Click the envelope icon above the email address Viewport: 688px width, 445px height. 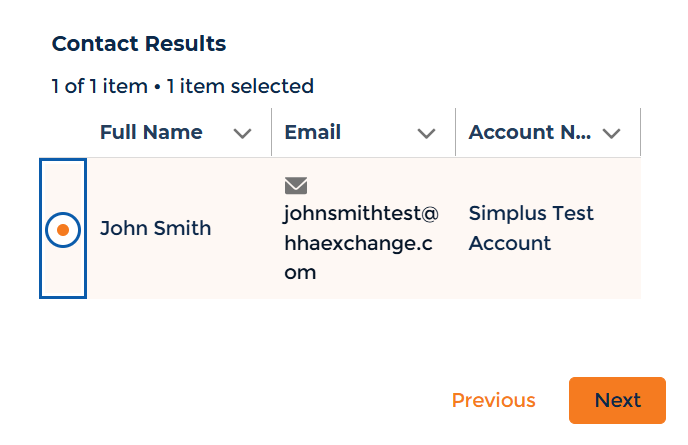coord(296,185)
